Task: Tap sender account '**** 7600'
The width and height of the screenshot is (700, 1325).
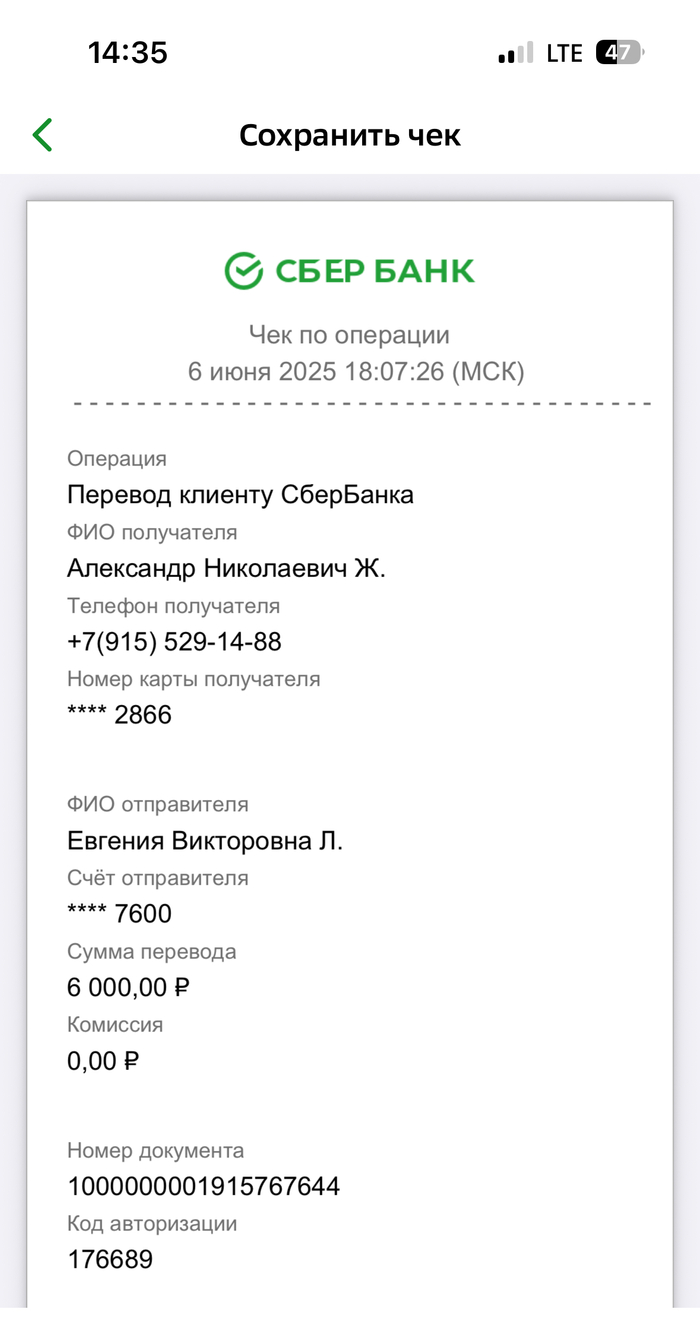Action: [x=120, y=913]
